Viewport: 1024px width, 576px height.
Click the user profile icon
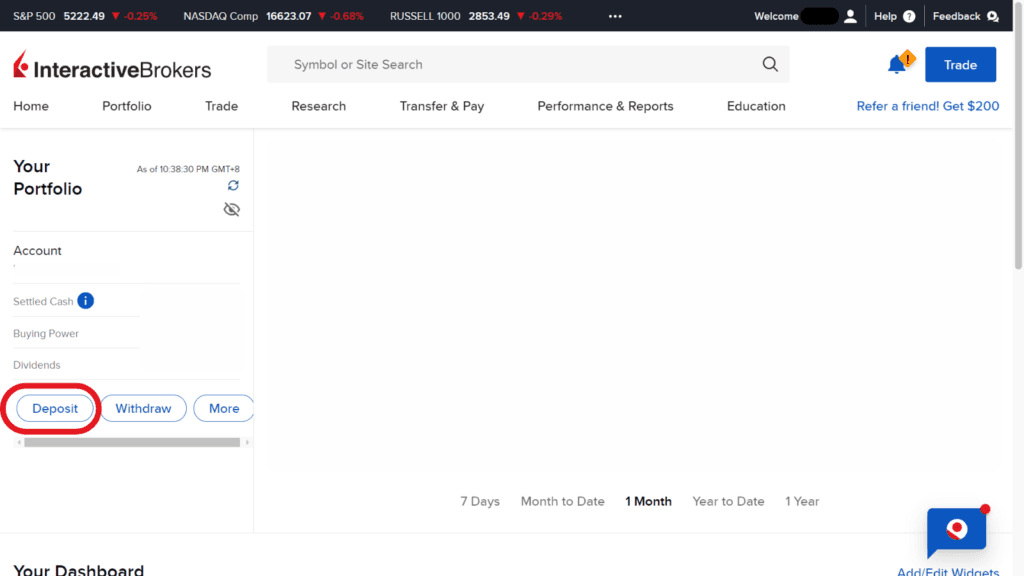(851, 16)
